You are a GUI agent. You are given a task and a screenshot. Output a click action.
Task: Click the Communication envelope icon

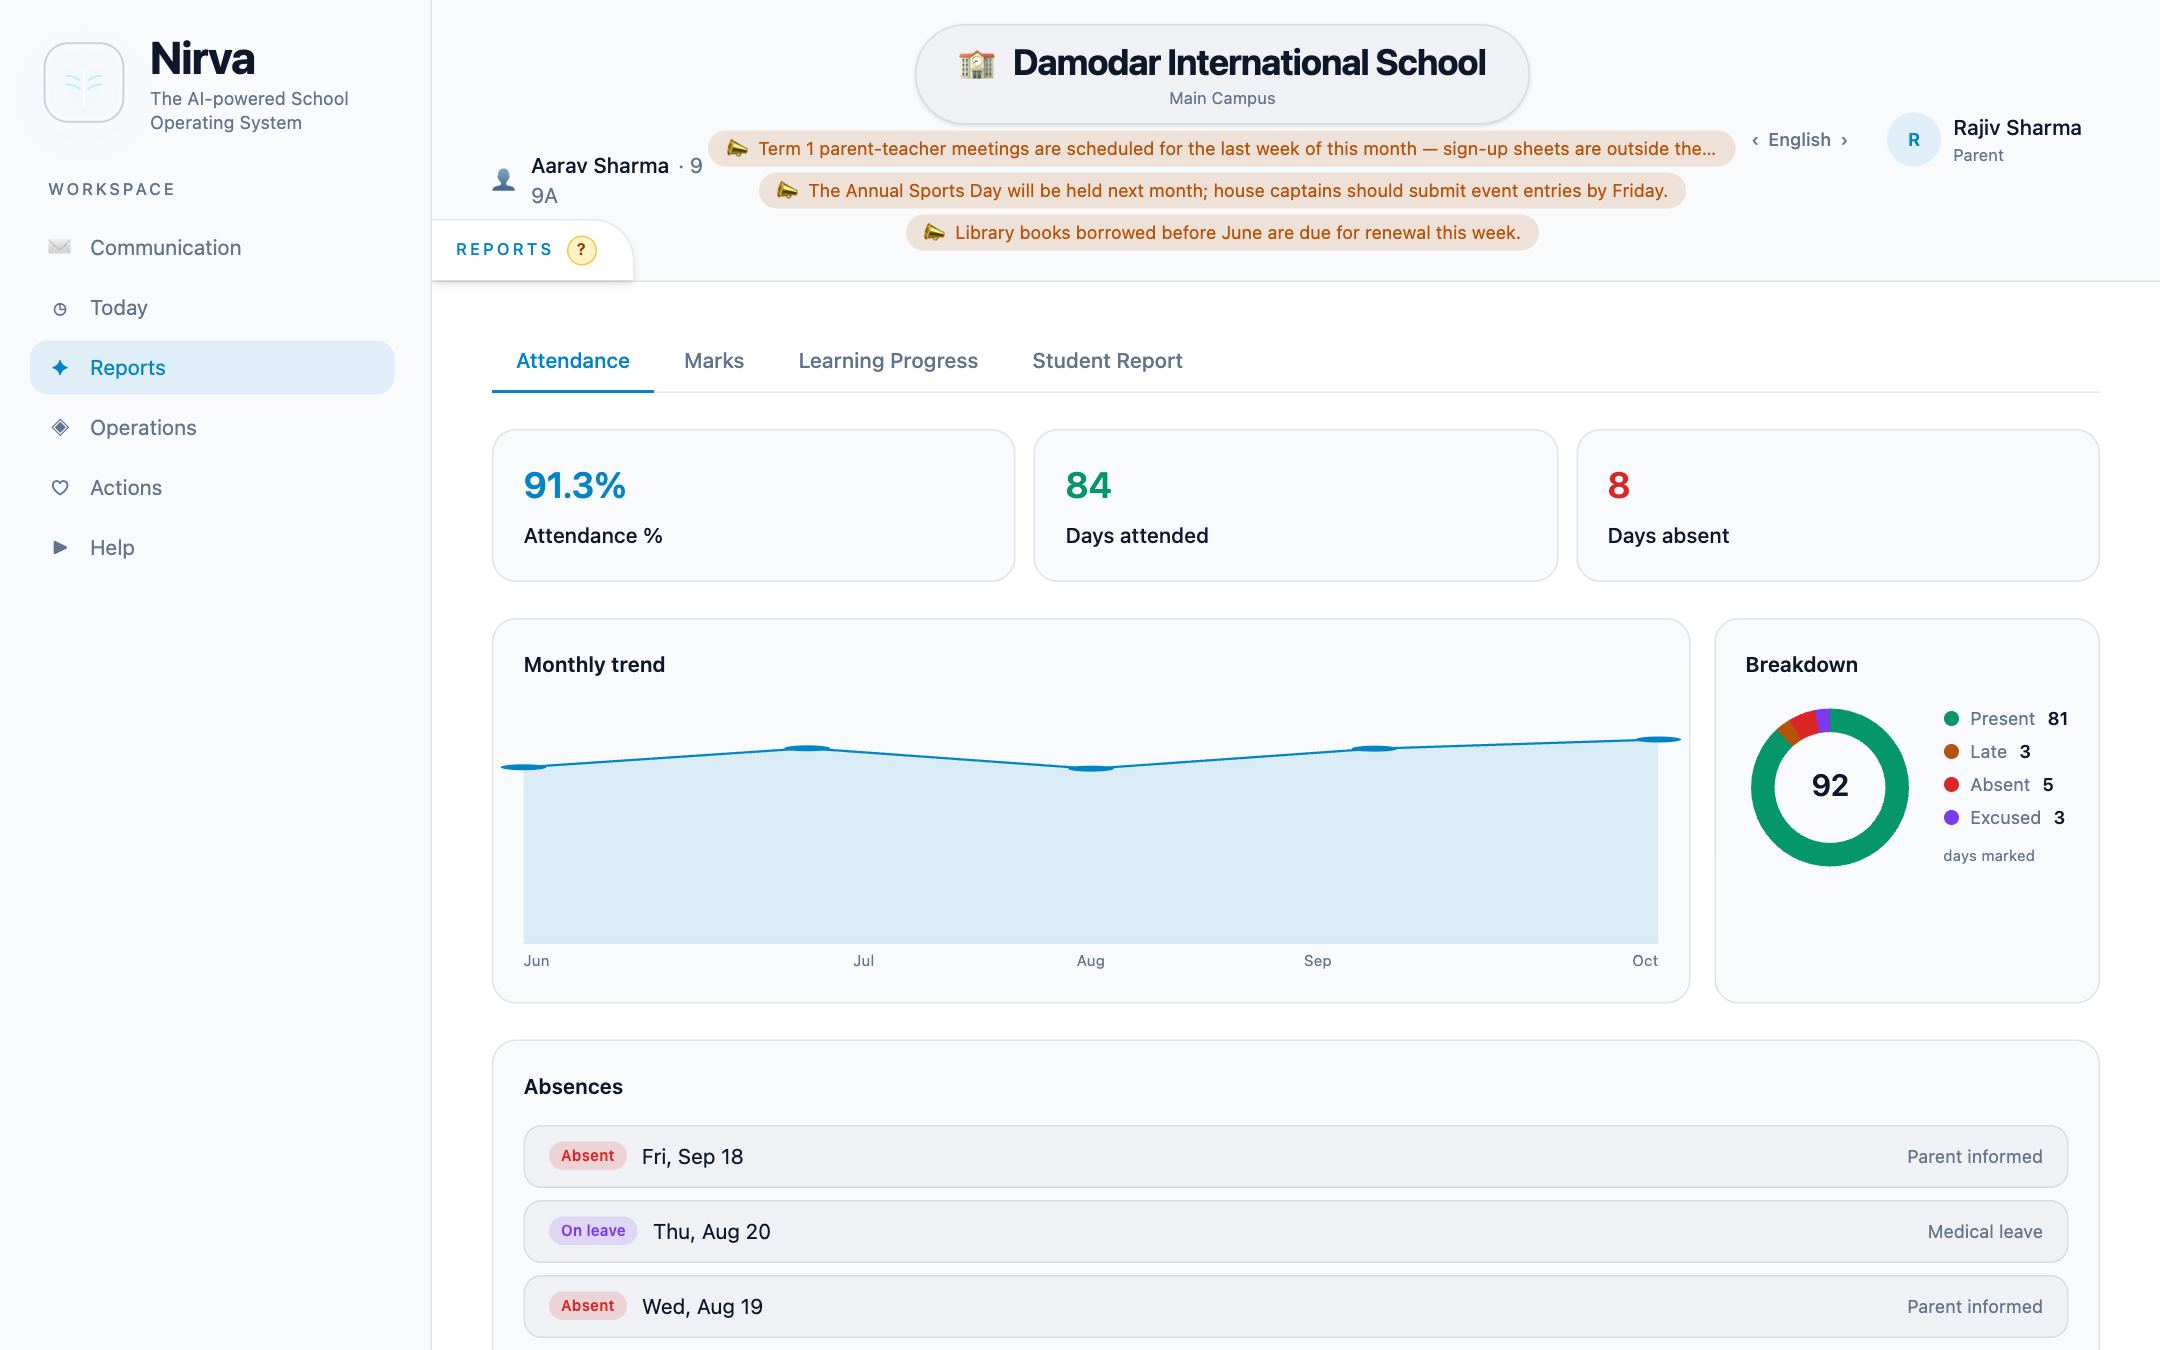(60, 247)
